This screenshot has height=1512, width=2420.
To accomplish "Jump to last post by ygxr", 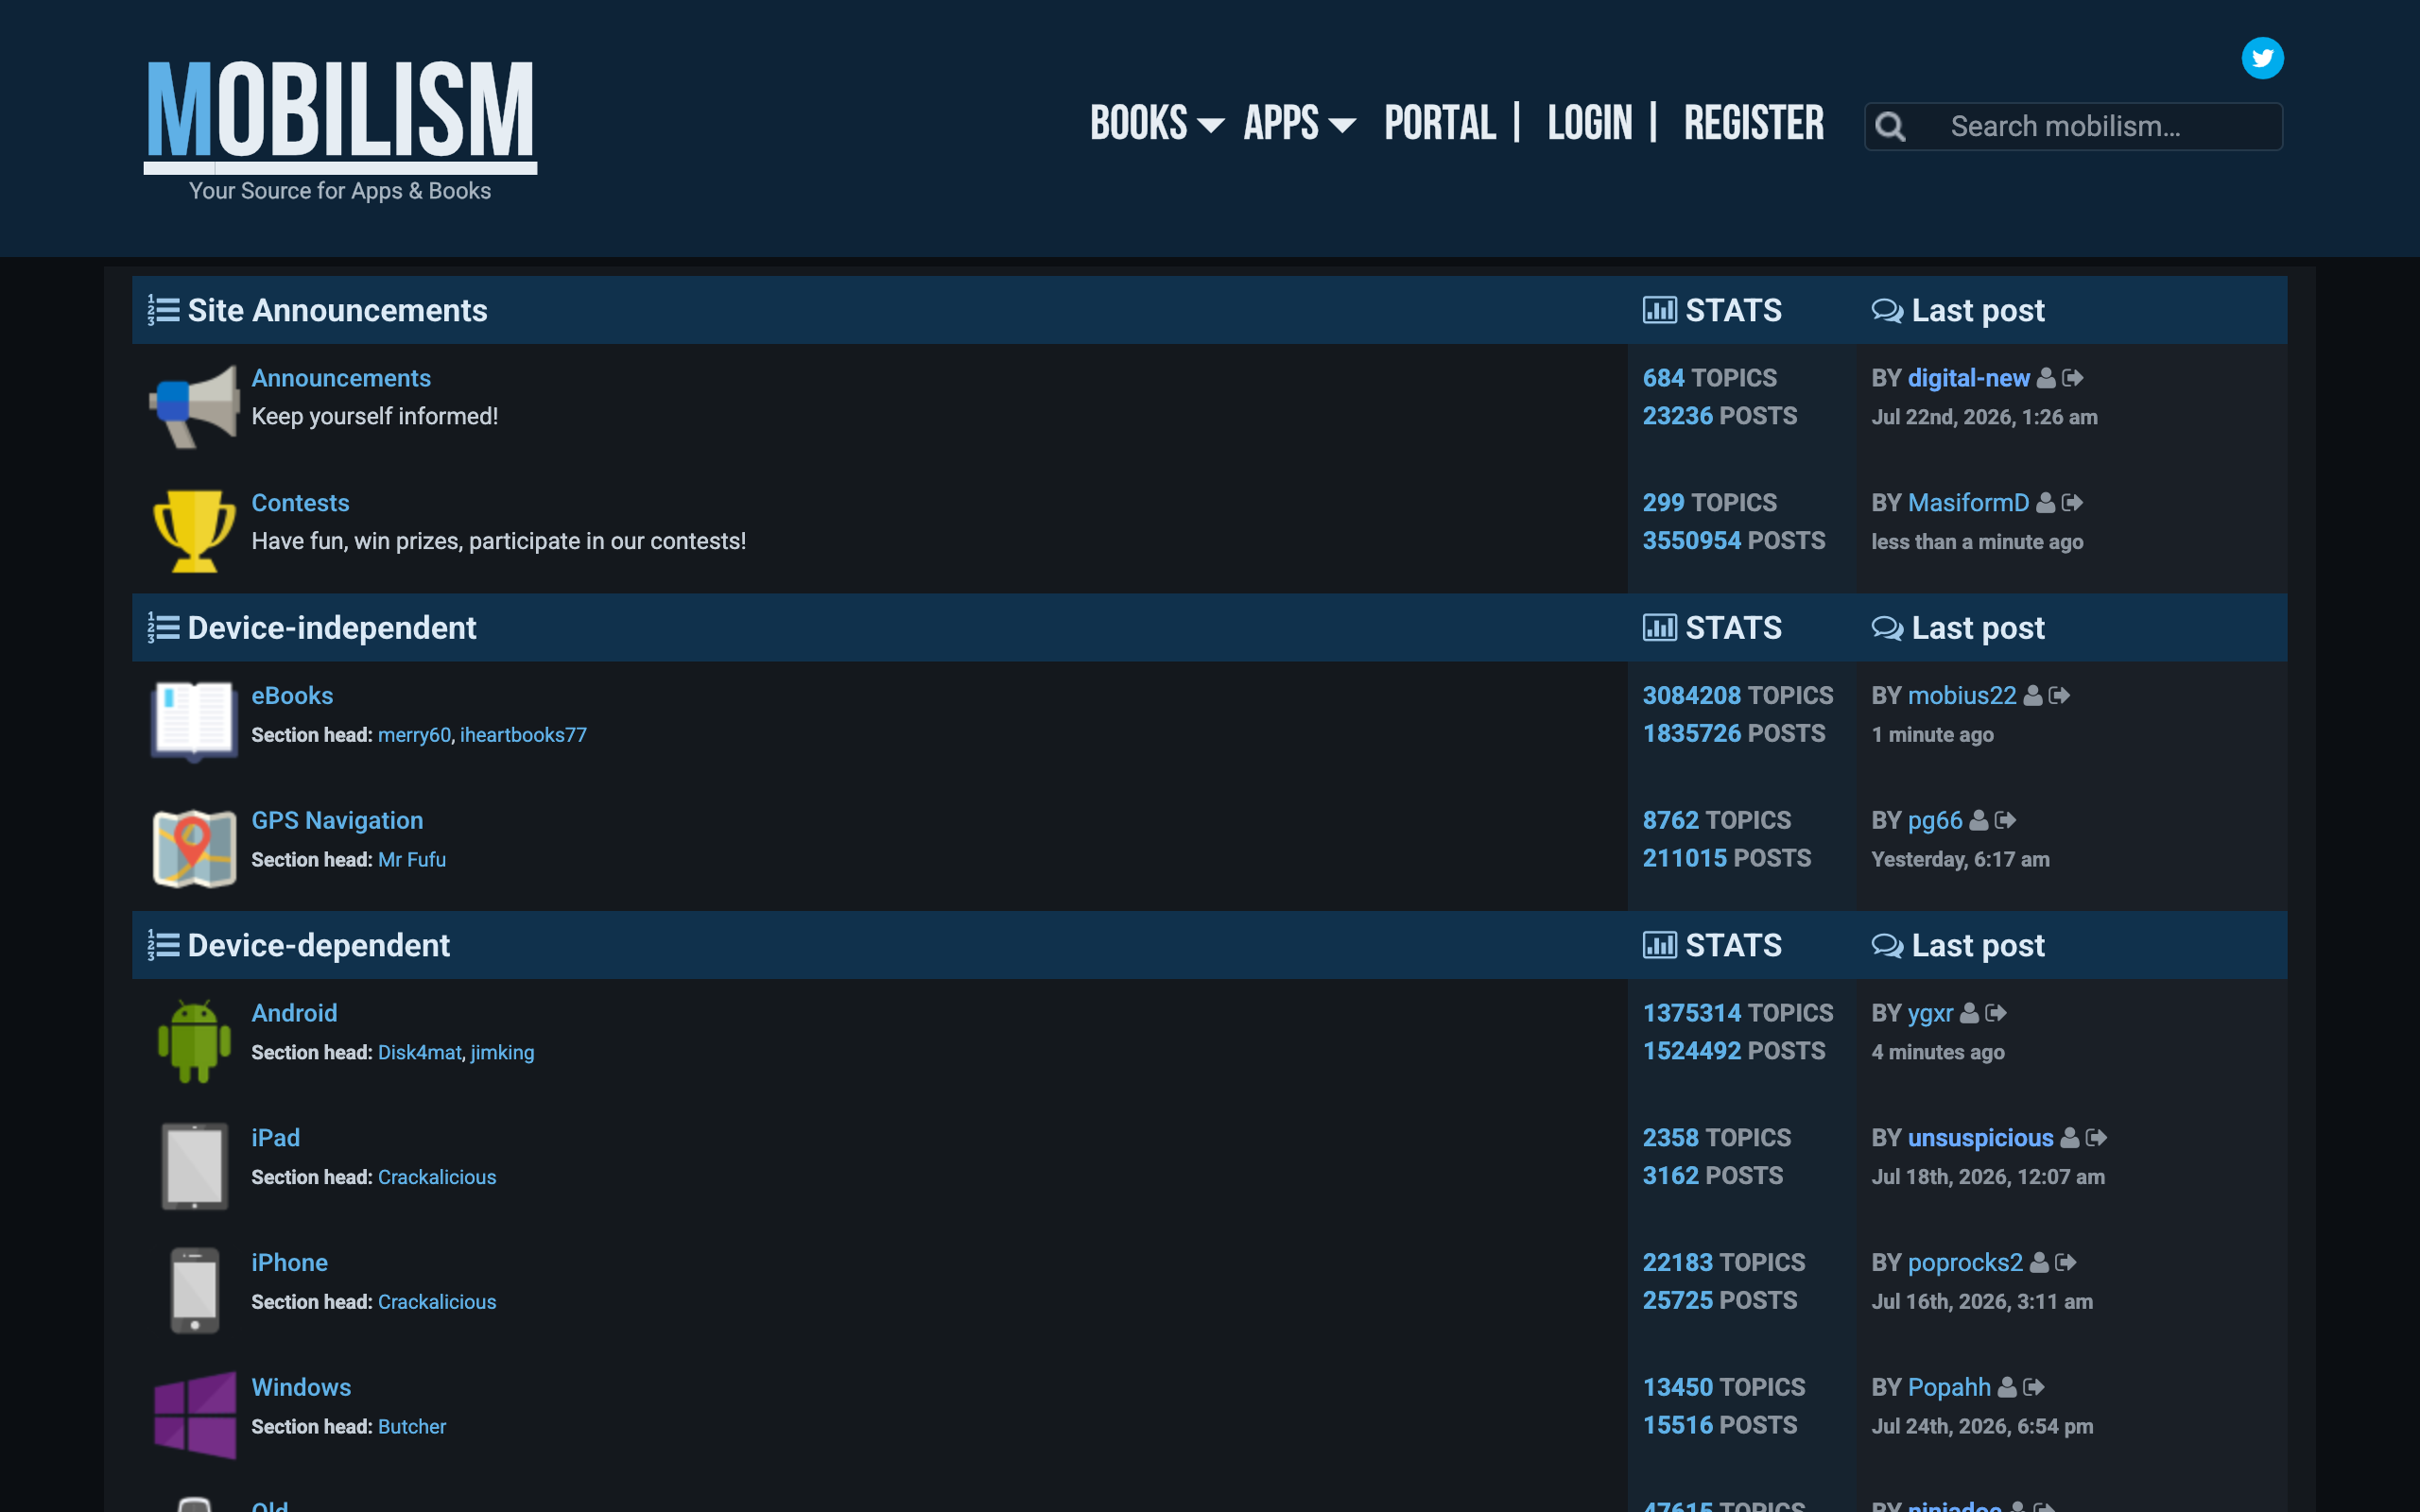I will (x=1996, y=1013).
